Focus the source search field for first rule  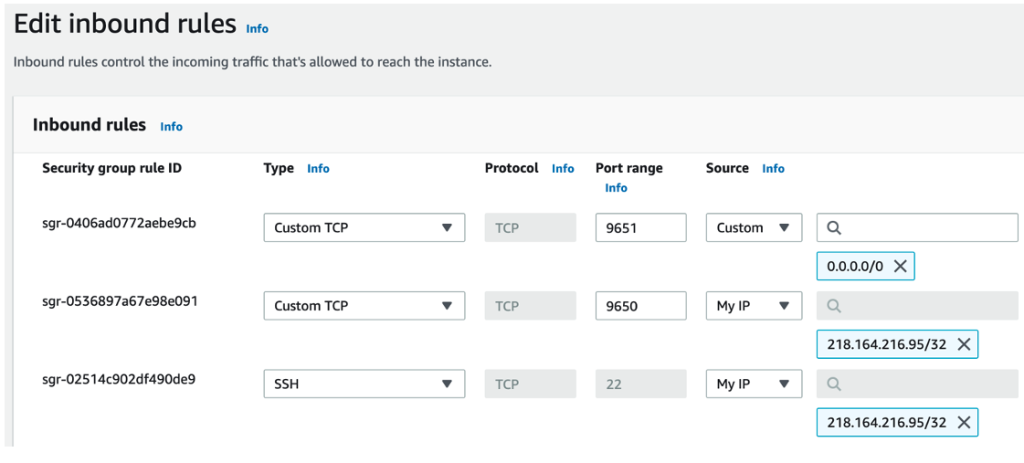pyautogui.click(x=925, y=228)
